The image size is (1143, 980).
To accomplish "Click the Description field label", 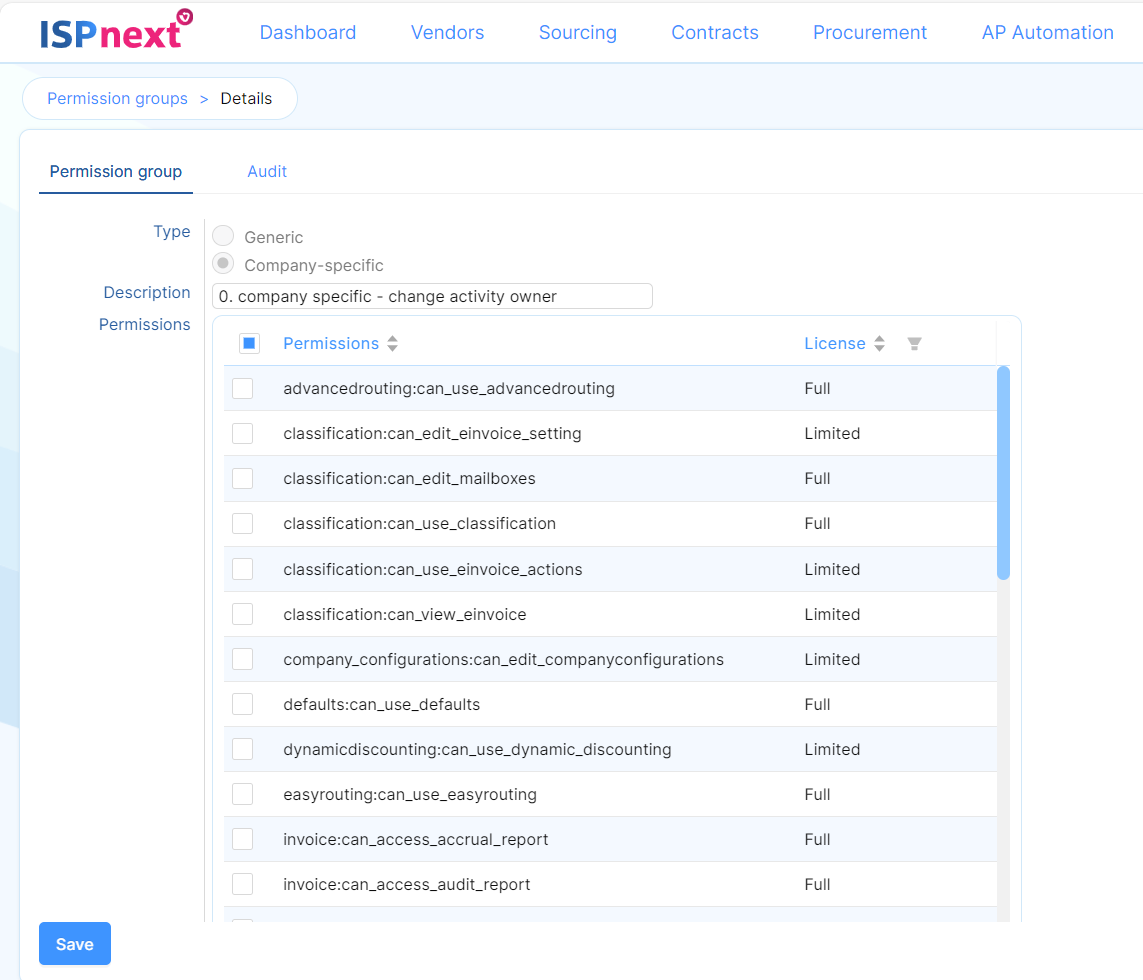I will [x=147, y=292].
